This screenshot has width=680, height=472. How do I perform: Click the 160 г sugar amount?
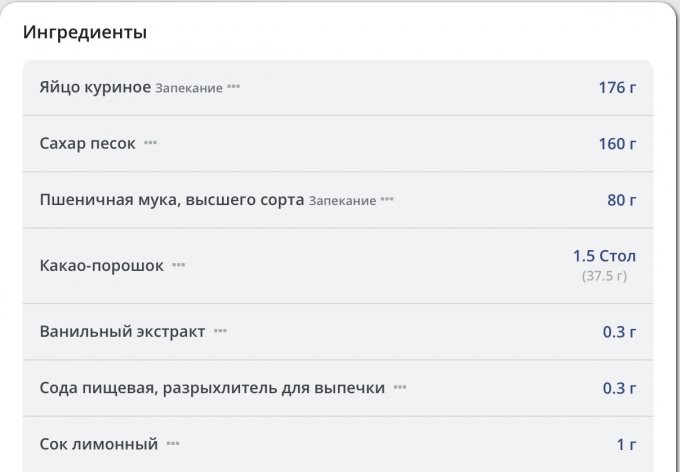(x=617, y=143)
